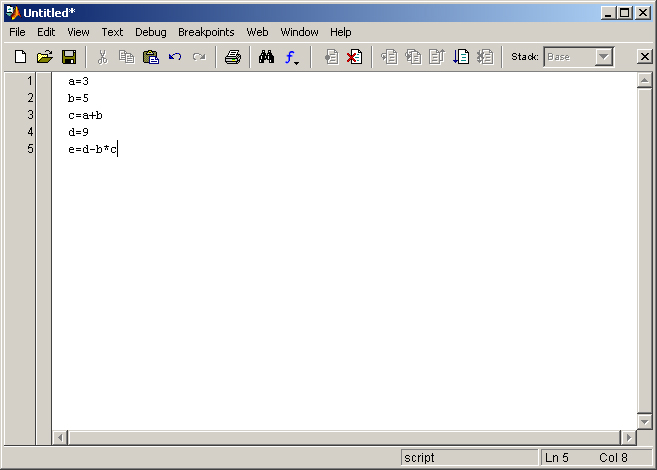Open the Help menu
This screenshot has height=470, width=657.
point(340,32)
